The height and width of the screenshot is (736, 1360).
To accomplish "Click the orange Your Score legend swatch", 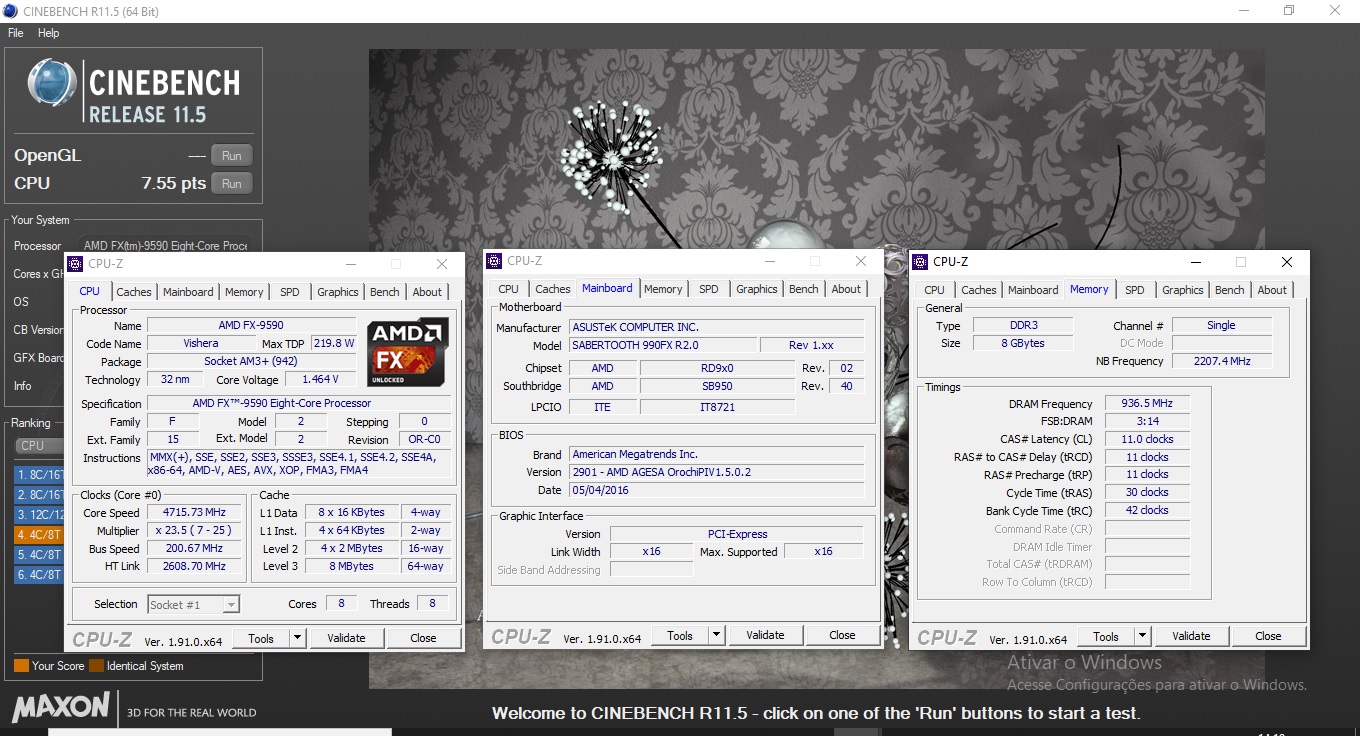I will point(21,665).
